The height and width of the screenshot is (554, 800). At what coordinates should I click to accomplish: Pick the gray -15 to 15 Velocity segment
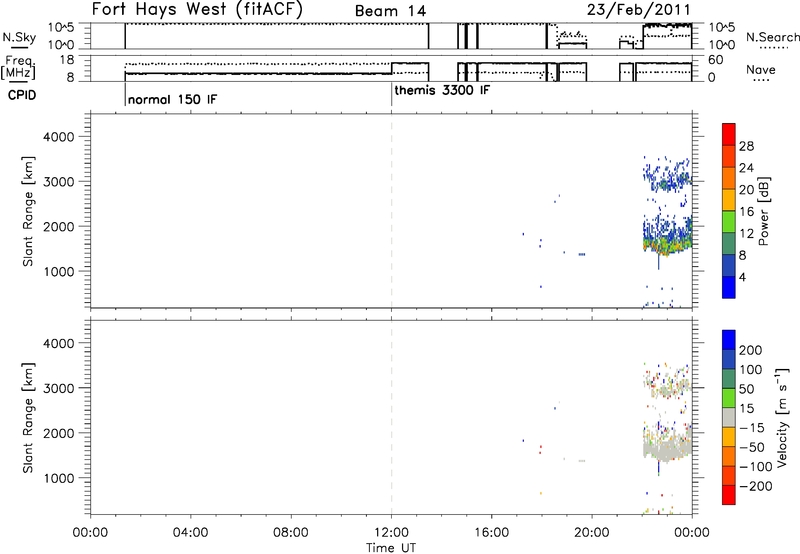pyautogui.click(x=729, y=417)
